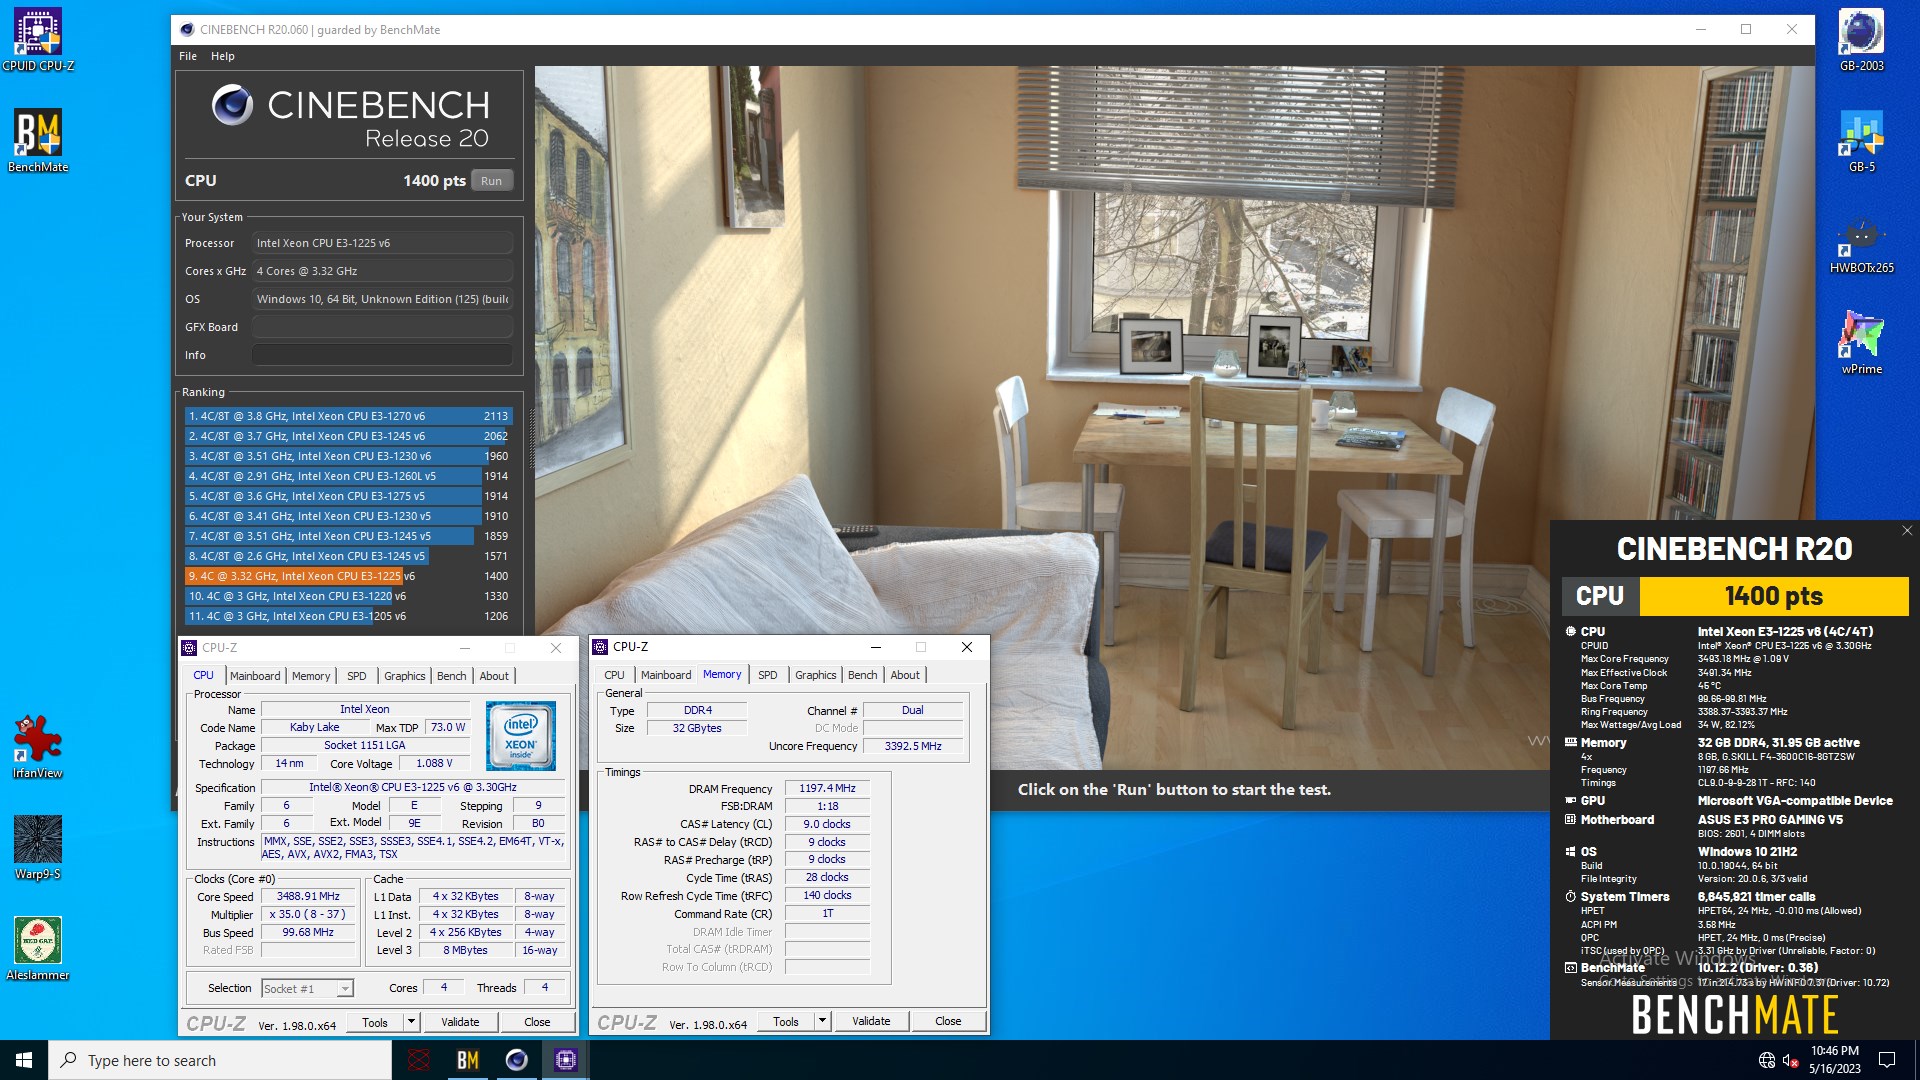Switch to Bench tab in left CPU-Z

[452, 676]
